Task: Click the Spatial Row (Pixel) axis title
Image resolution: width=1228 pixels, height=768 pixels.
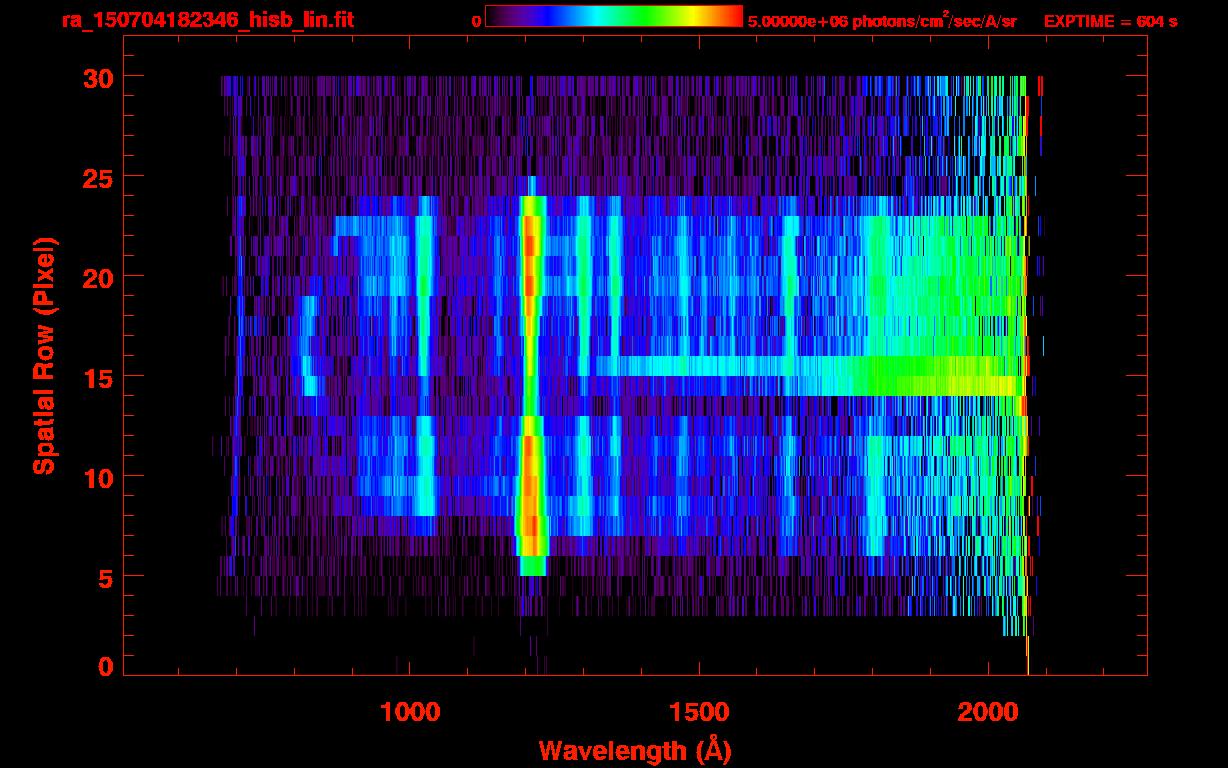Action: 45,355
